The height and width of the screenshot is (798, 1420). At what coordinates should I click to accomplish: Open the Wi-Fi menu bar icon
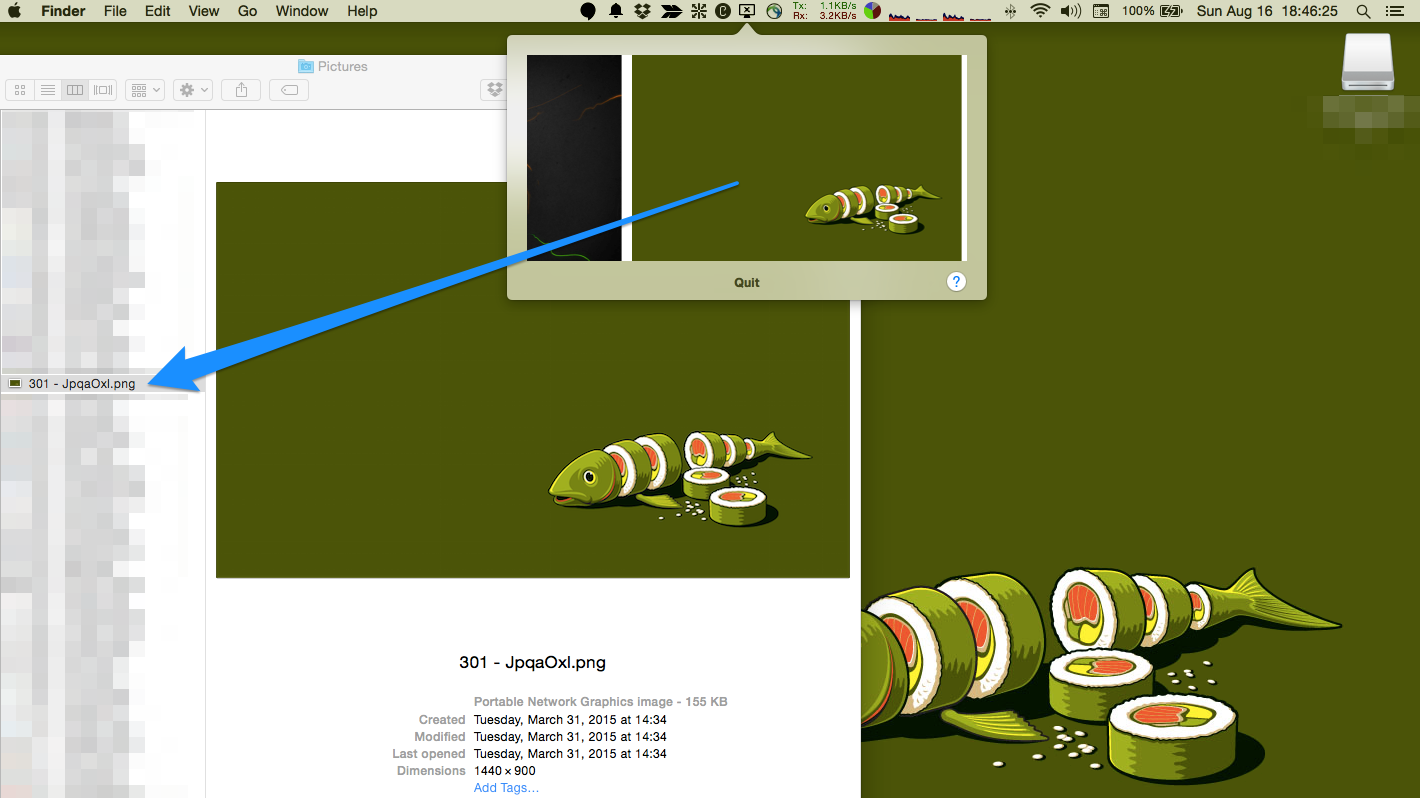point(1041,11)
